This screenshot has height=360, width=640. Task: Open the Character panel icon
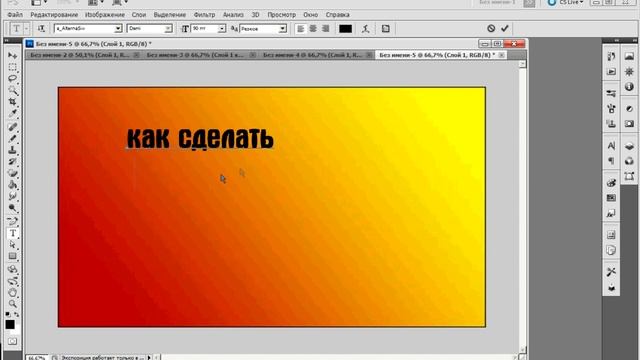pyautogui.click(x=611, y=146)
